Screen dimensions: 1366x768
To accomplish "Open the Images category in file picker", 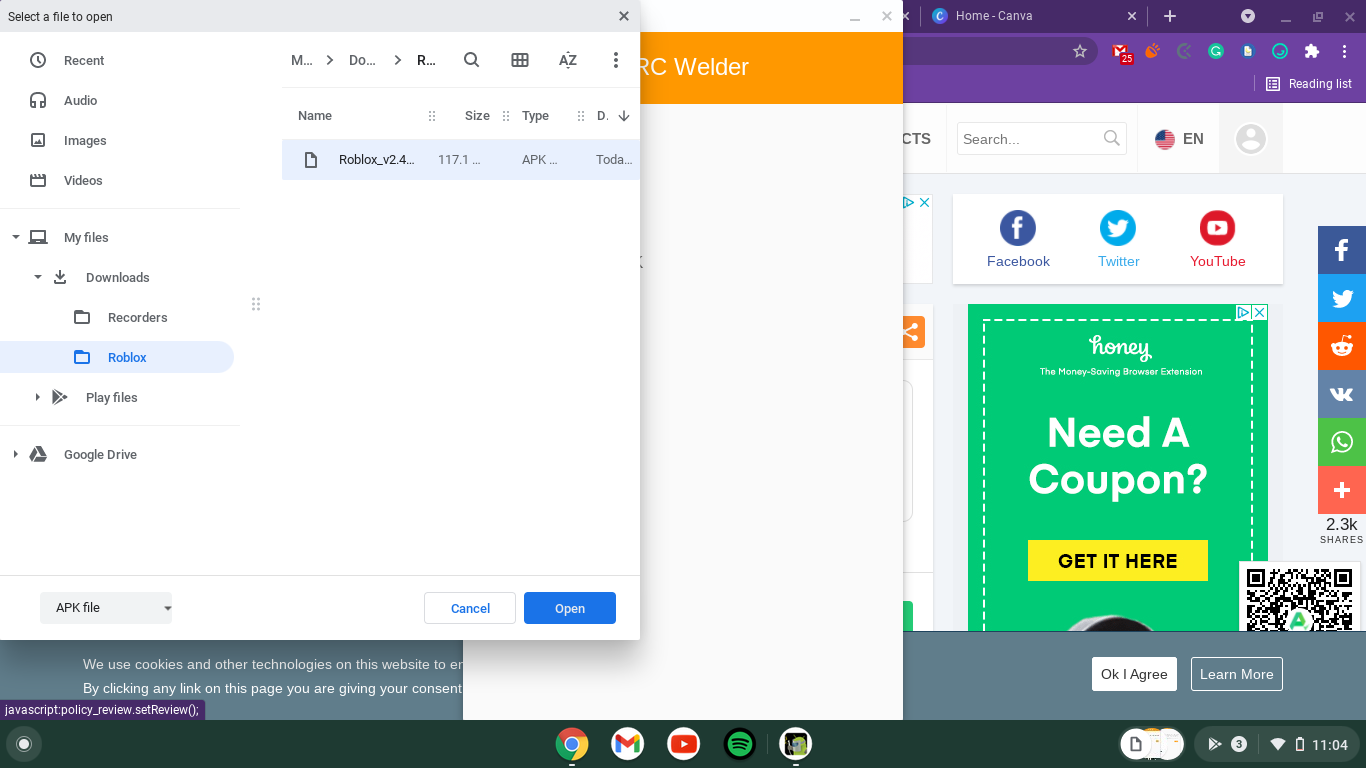I will (x=85, y=140).
